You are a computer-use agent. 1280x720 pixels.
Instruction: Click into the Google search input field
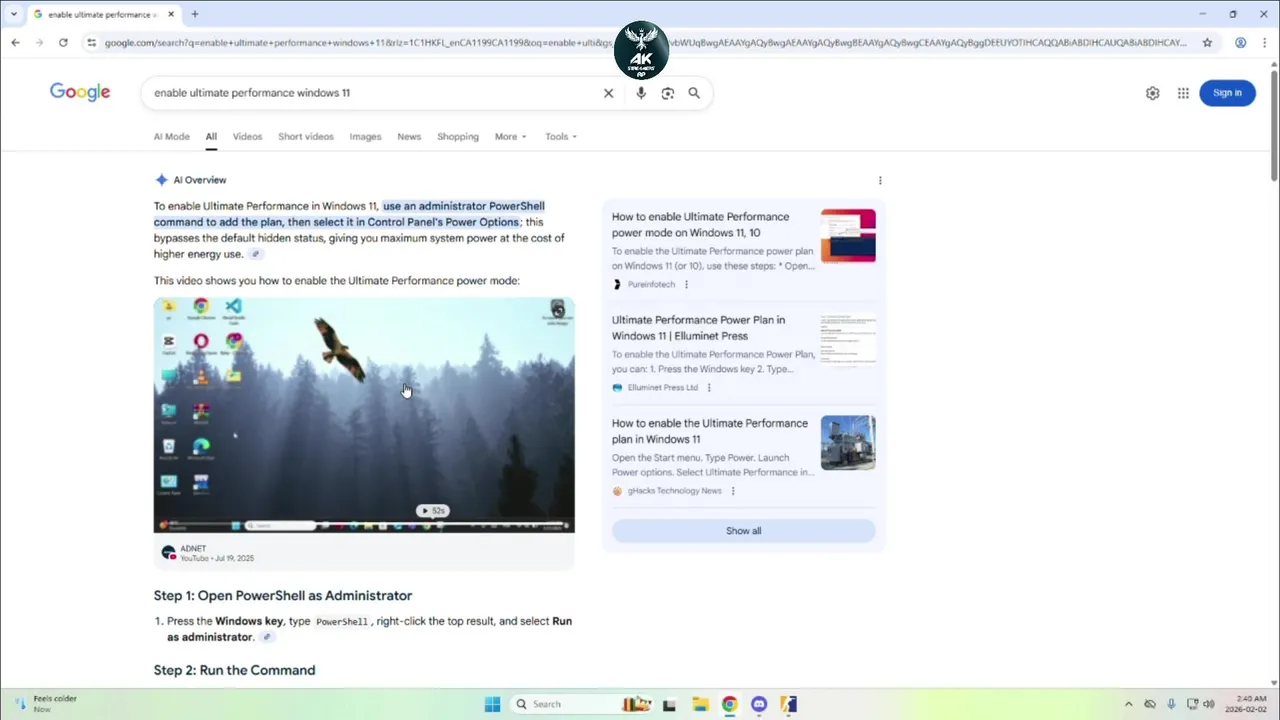[370, 93]
